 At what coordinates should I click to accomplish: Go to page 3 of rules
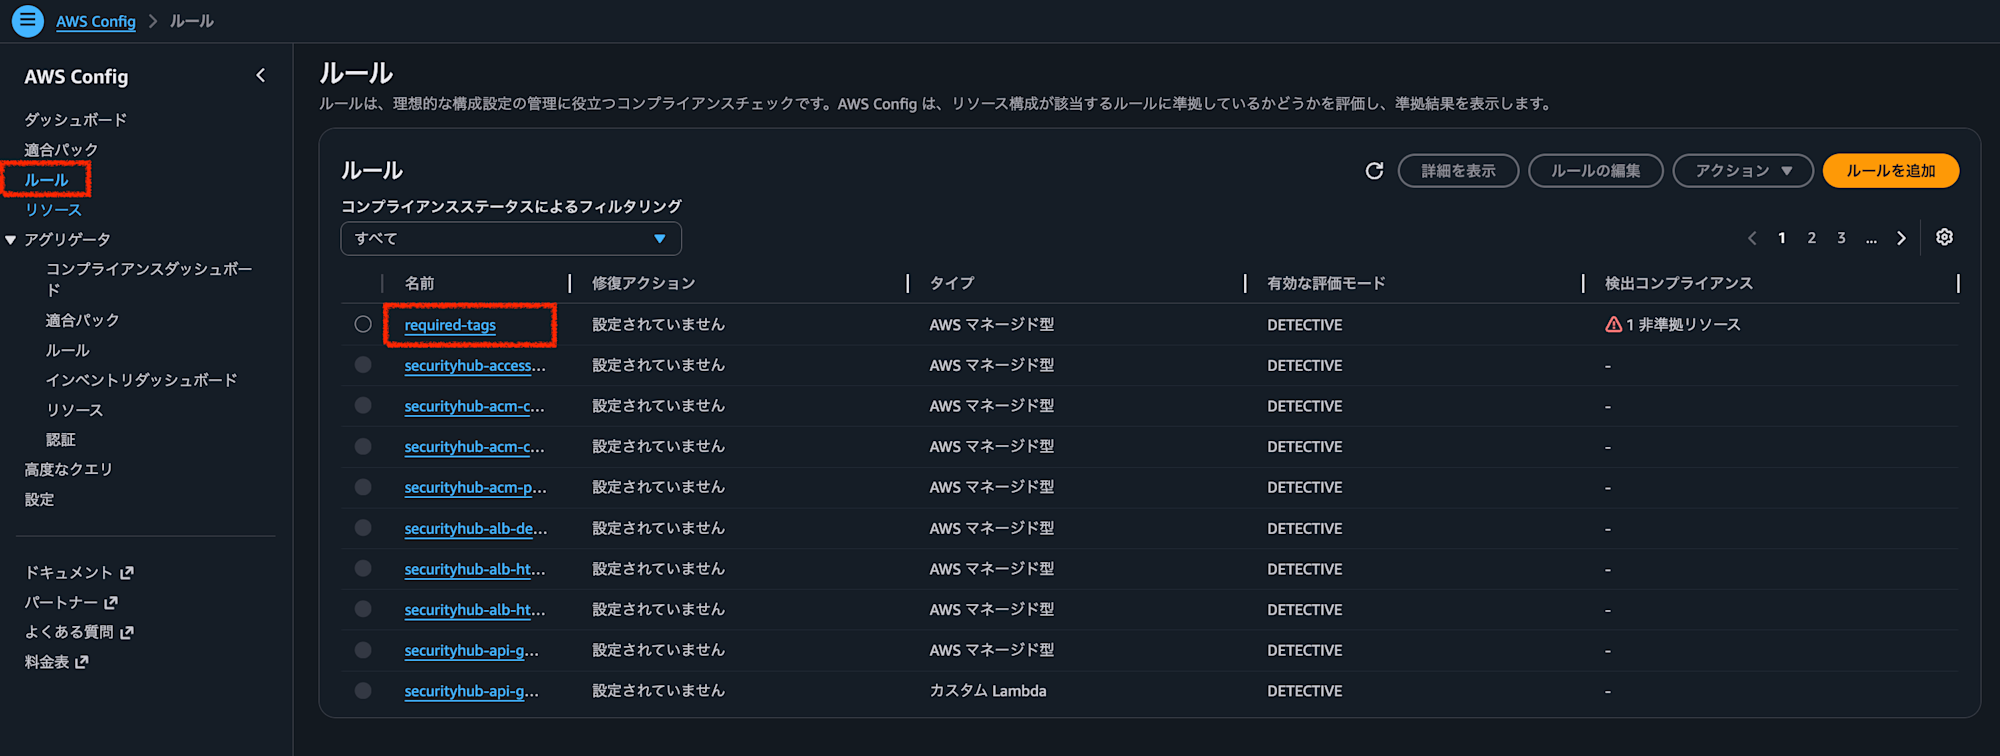(x=1841, y=238)
